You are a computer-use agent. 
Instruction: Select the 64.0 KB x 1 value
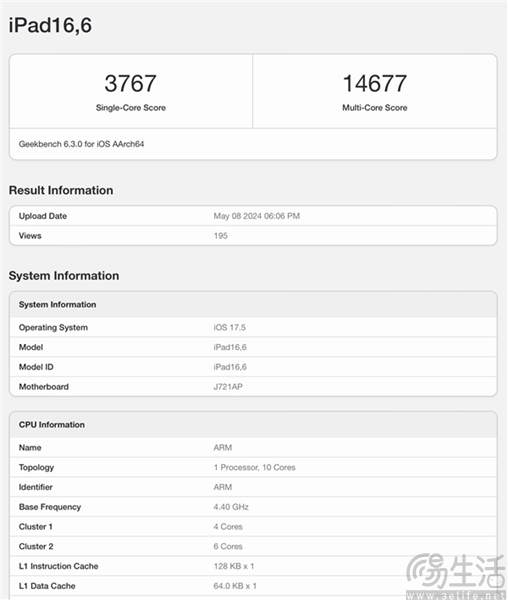[x=235, y=586]
